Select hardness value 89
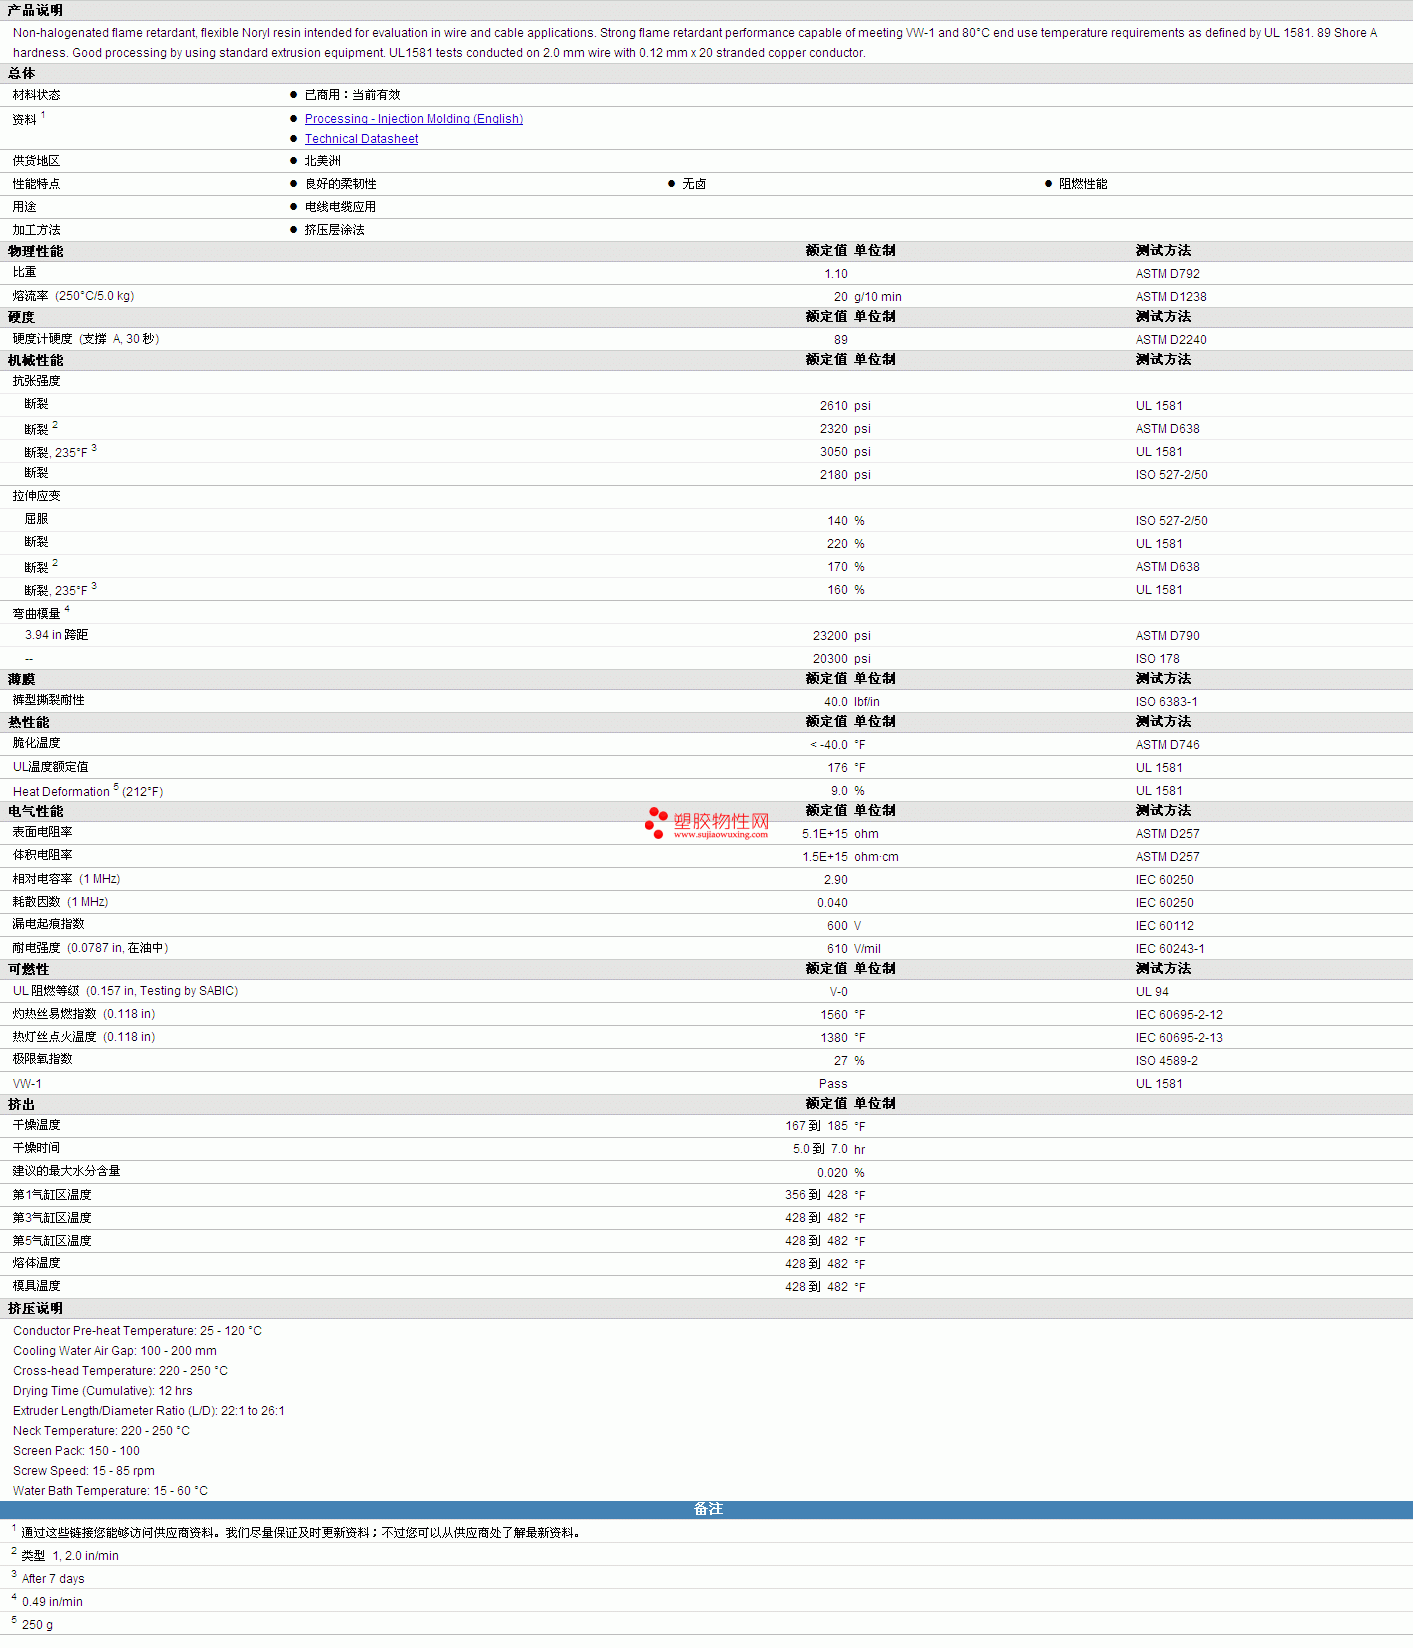Screen dimensions: 1413x1648 [x=841, y=340]
